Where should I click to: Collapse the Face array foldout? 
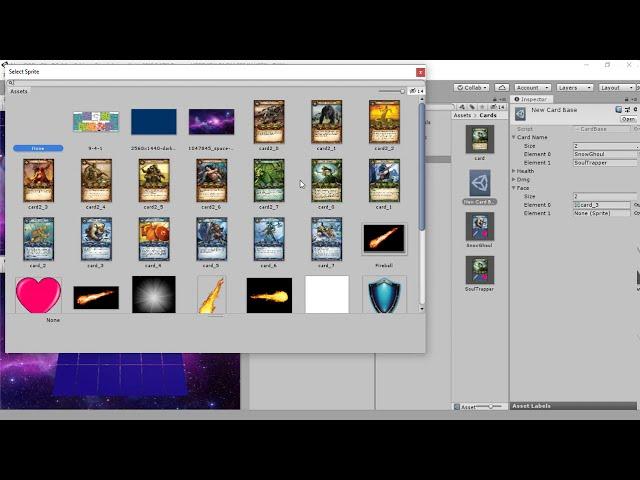pyautogui.click(x=514, y=188)
